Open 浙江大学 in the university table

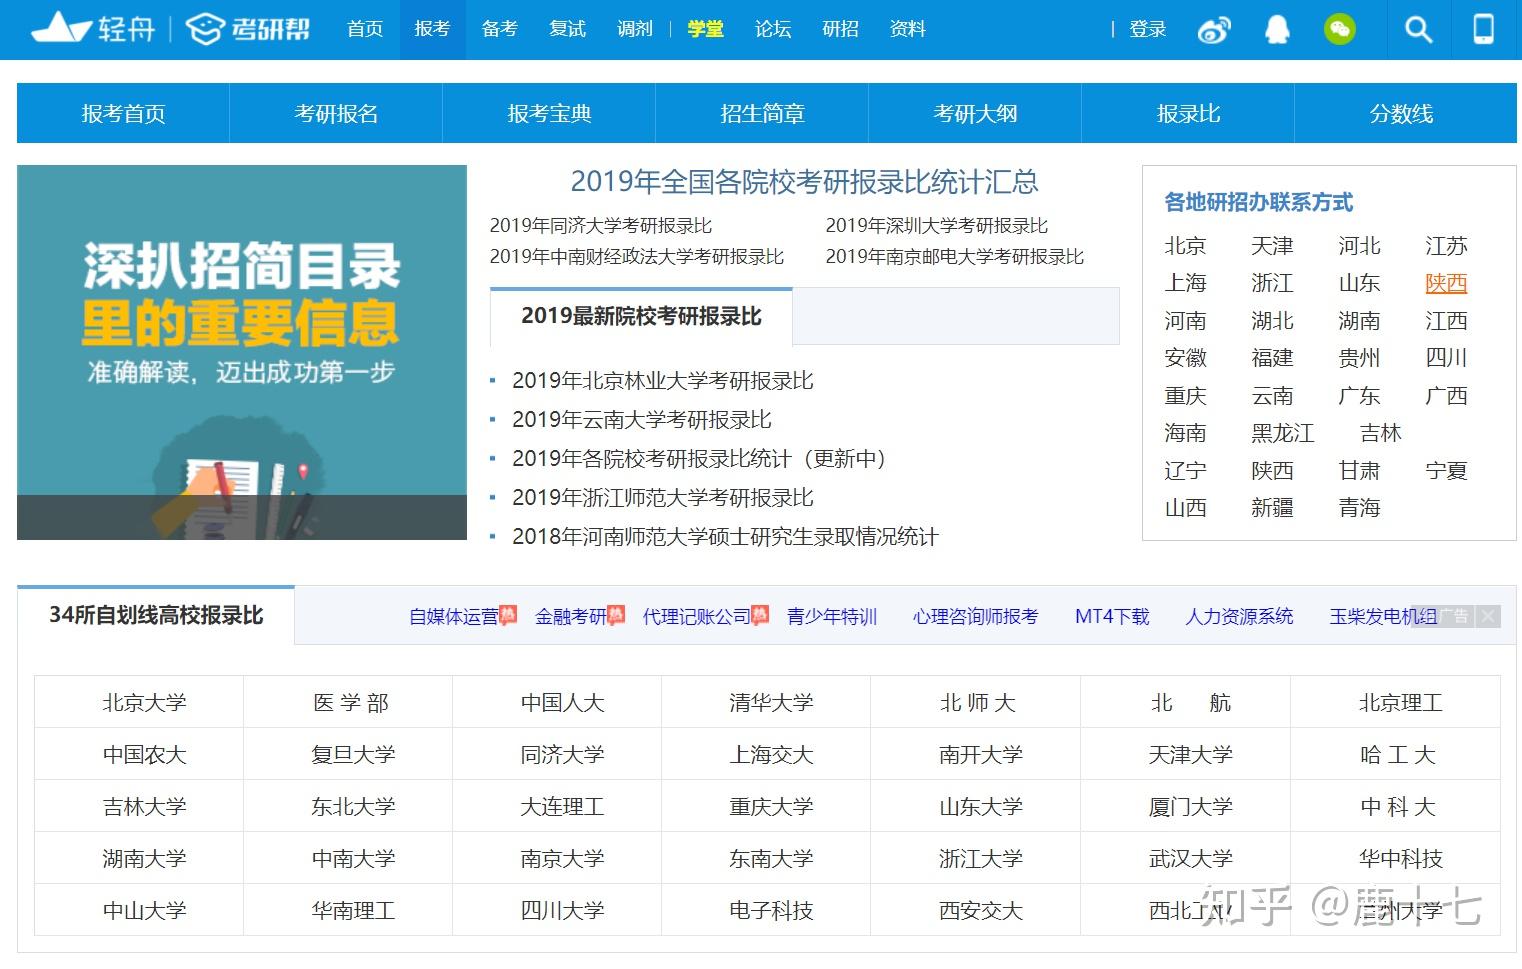(x=981, y=859)
